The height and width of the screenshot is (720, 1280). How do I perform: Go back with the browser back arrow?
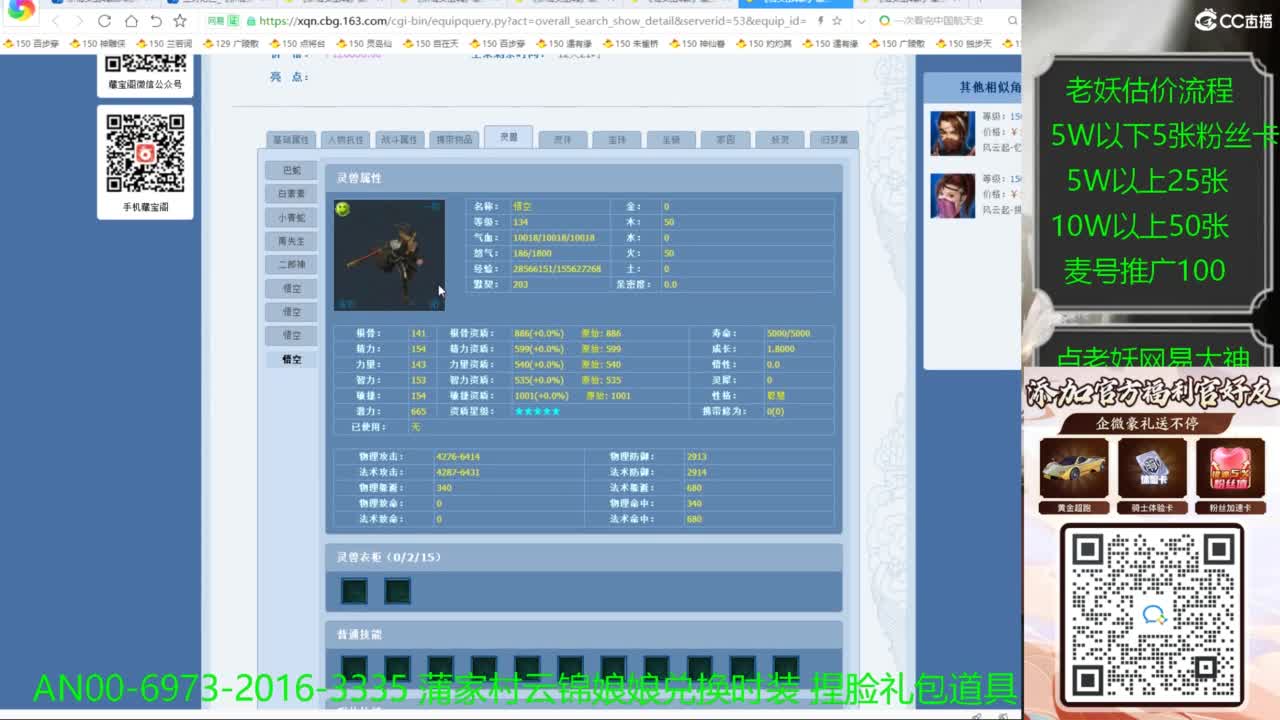[55, 21]
